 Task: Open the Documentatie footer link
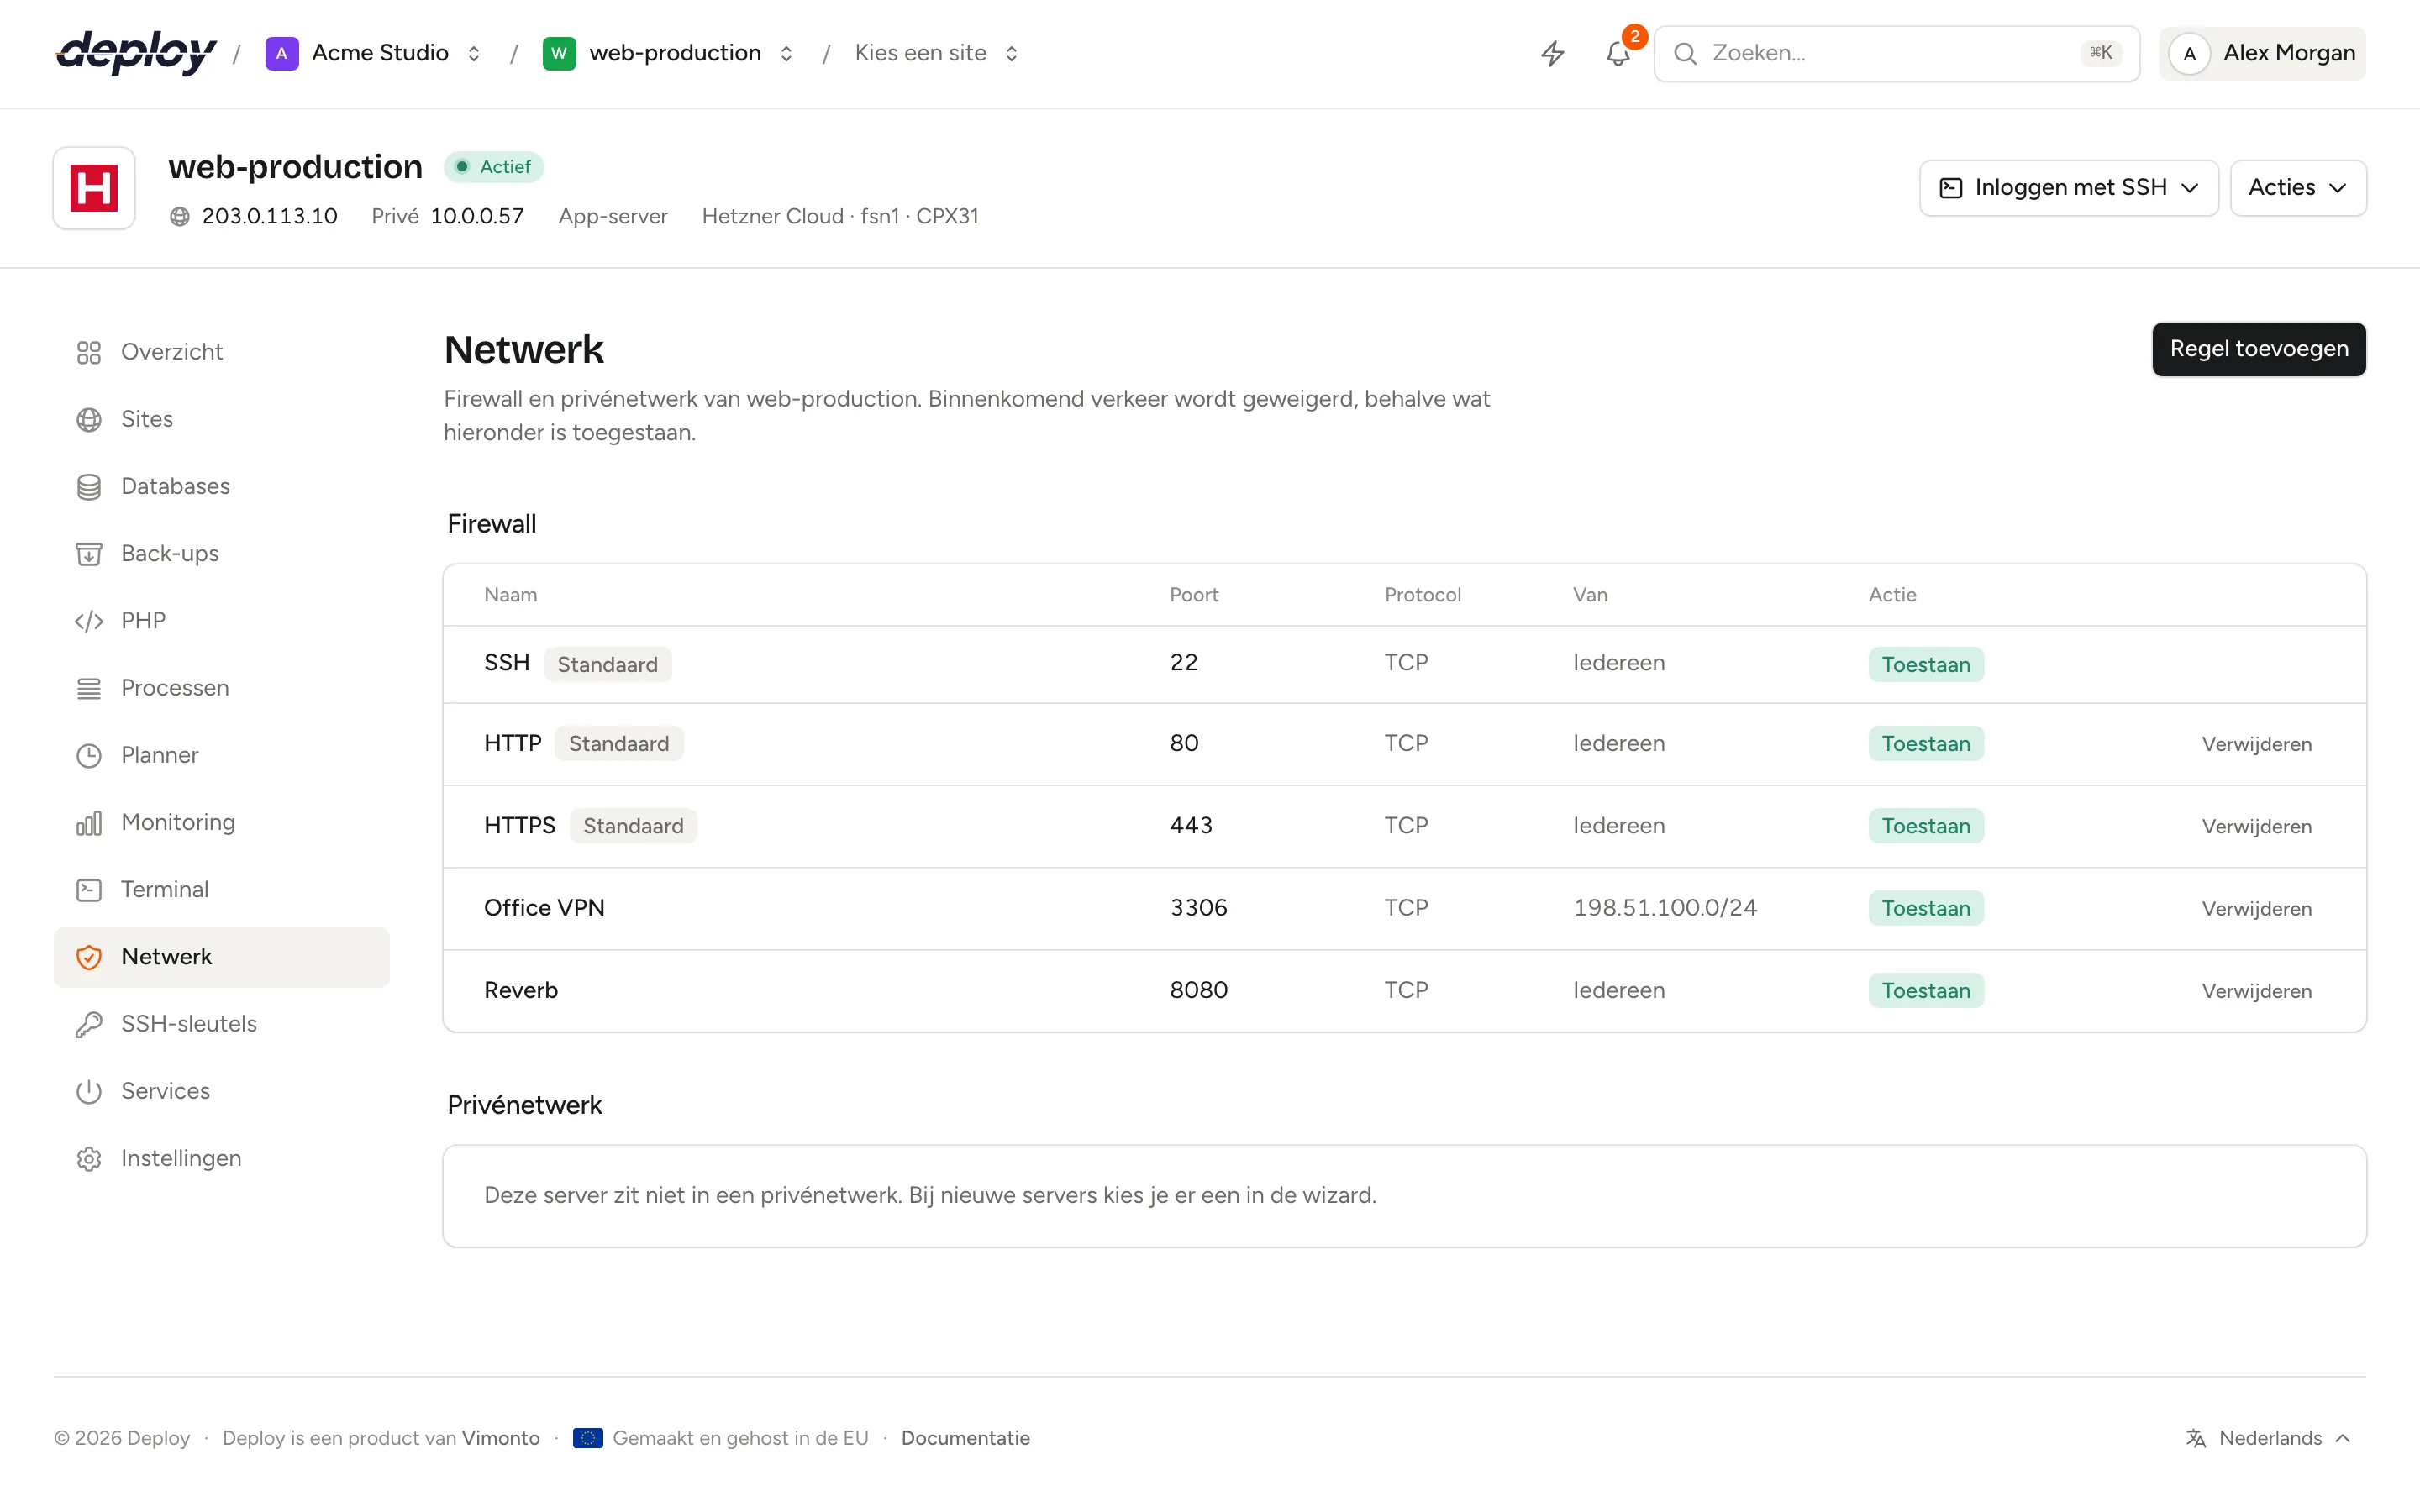click(x=965, y=1438)
